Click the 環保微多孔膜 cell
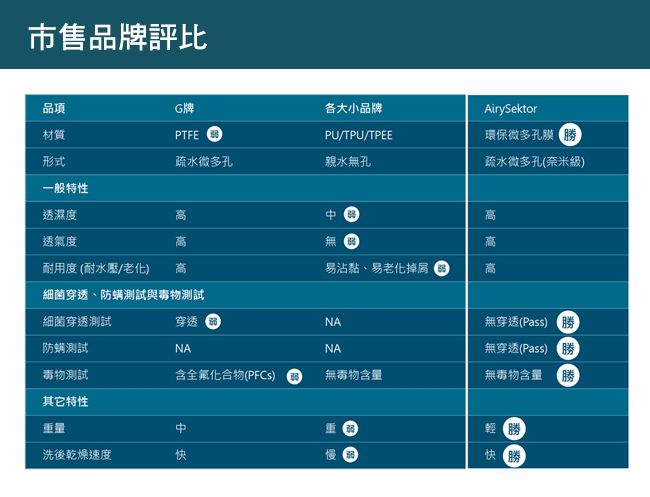 [x=519, y=135]
